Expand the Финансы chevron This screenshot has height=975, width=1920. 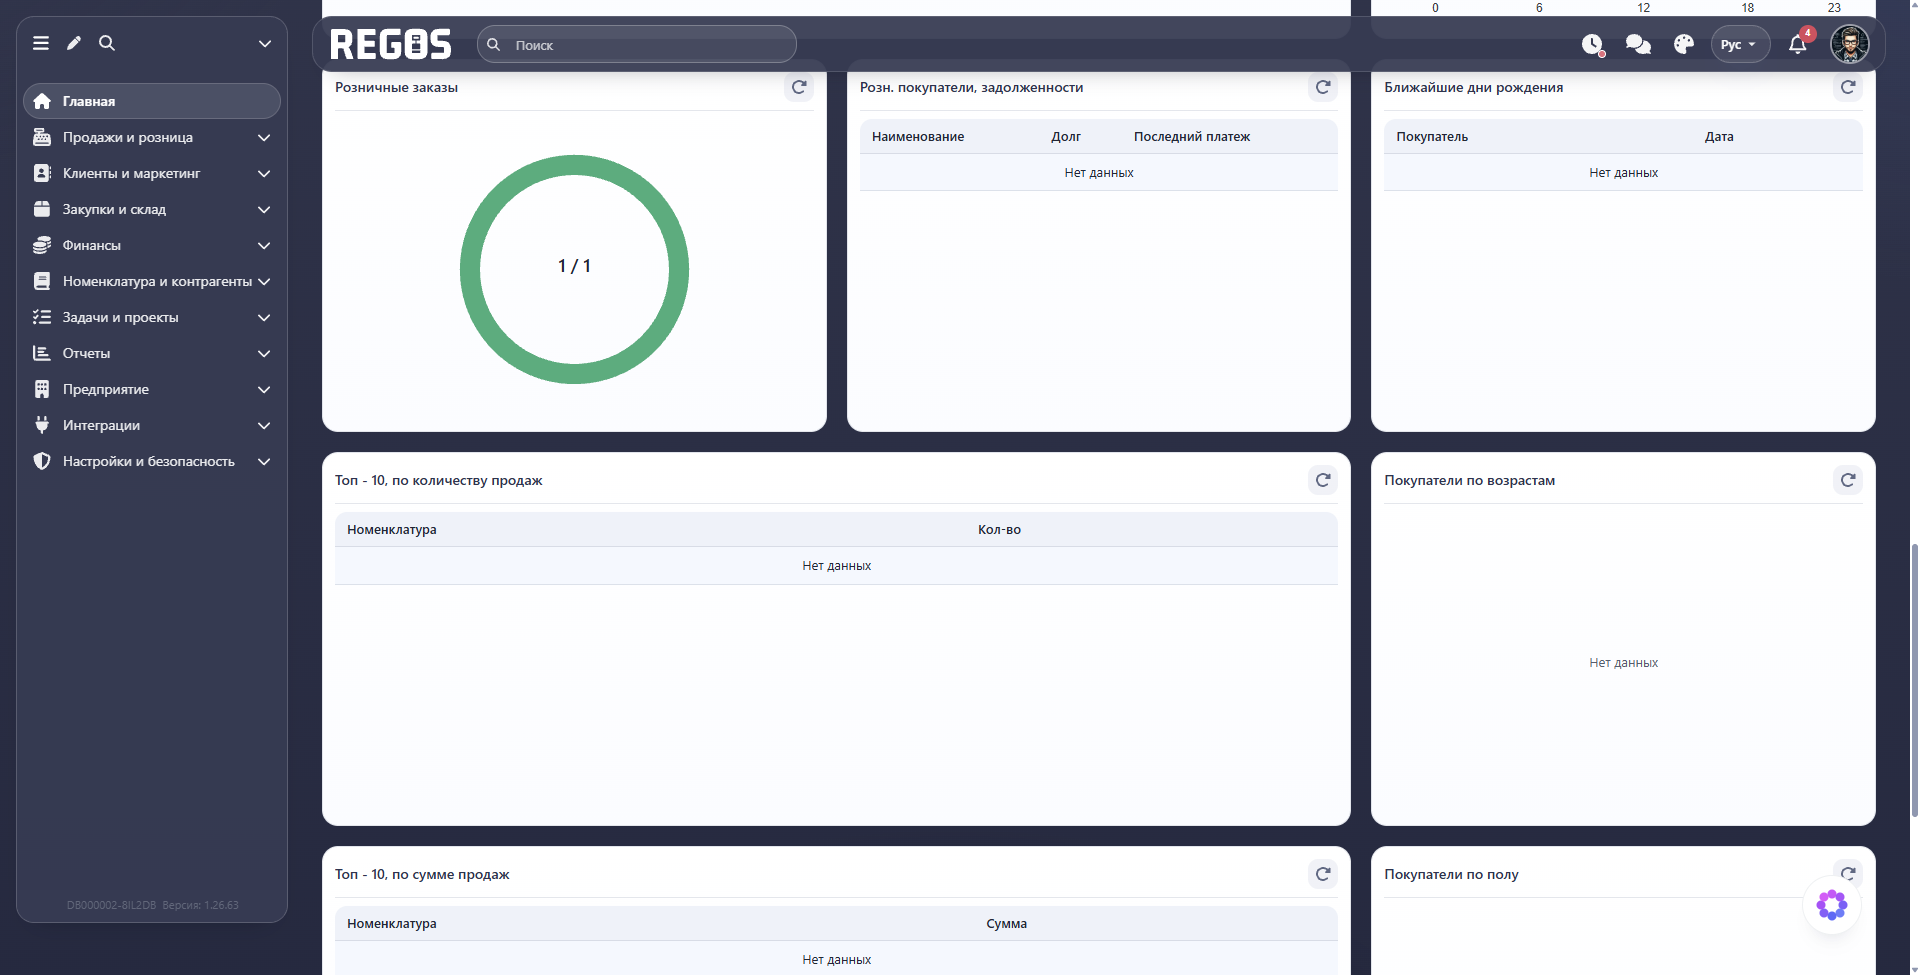click(264, 245)
